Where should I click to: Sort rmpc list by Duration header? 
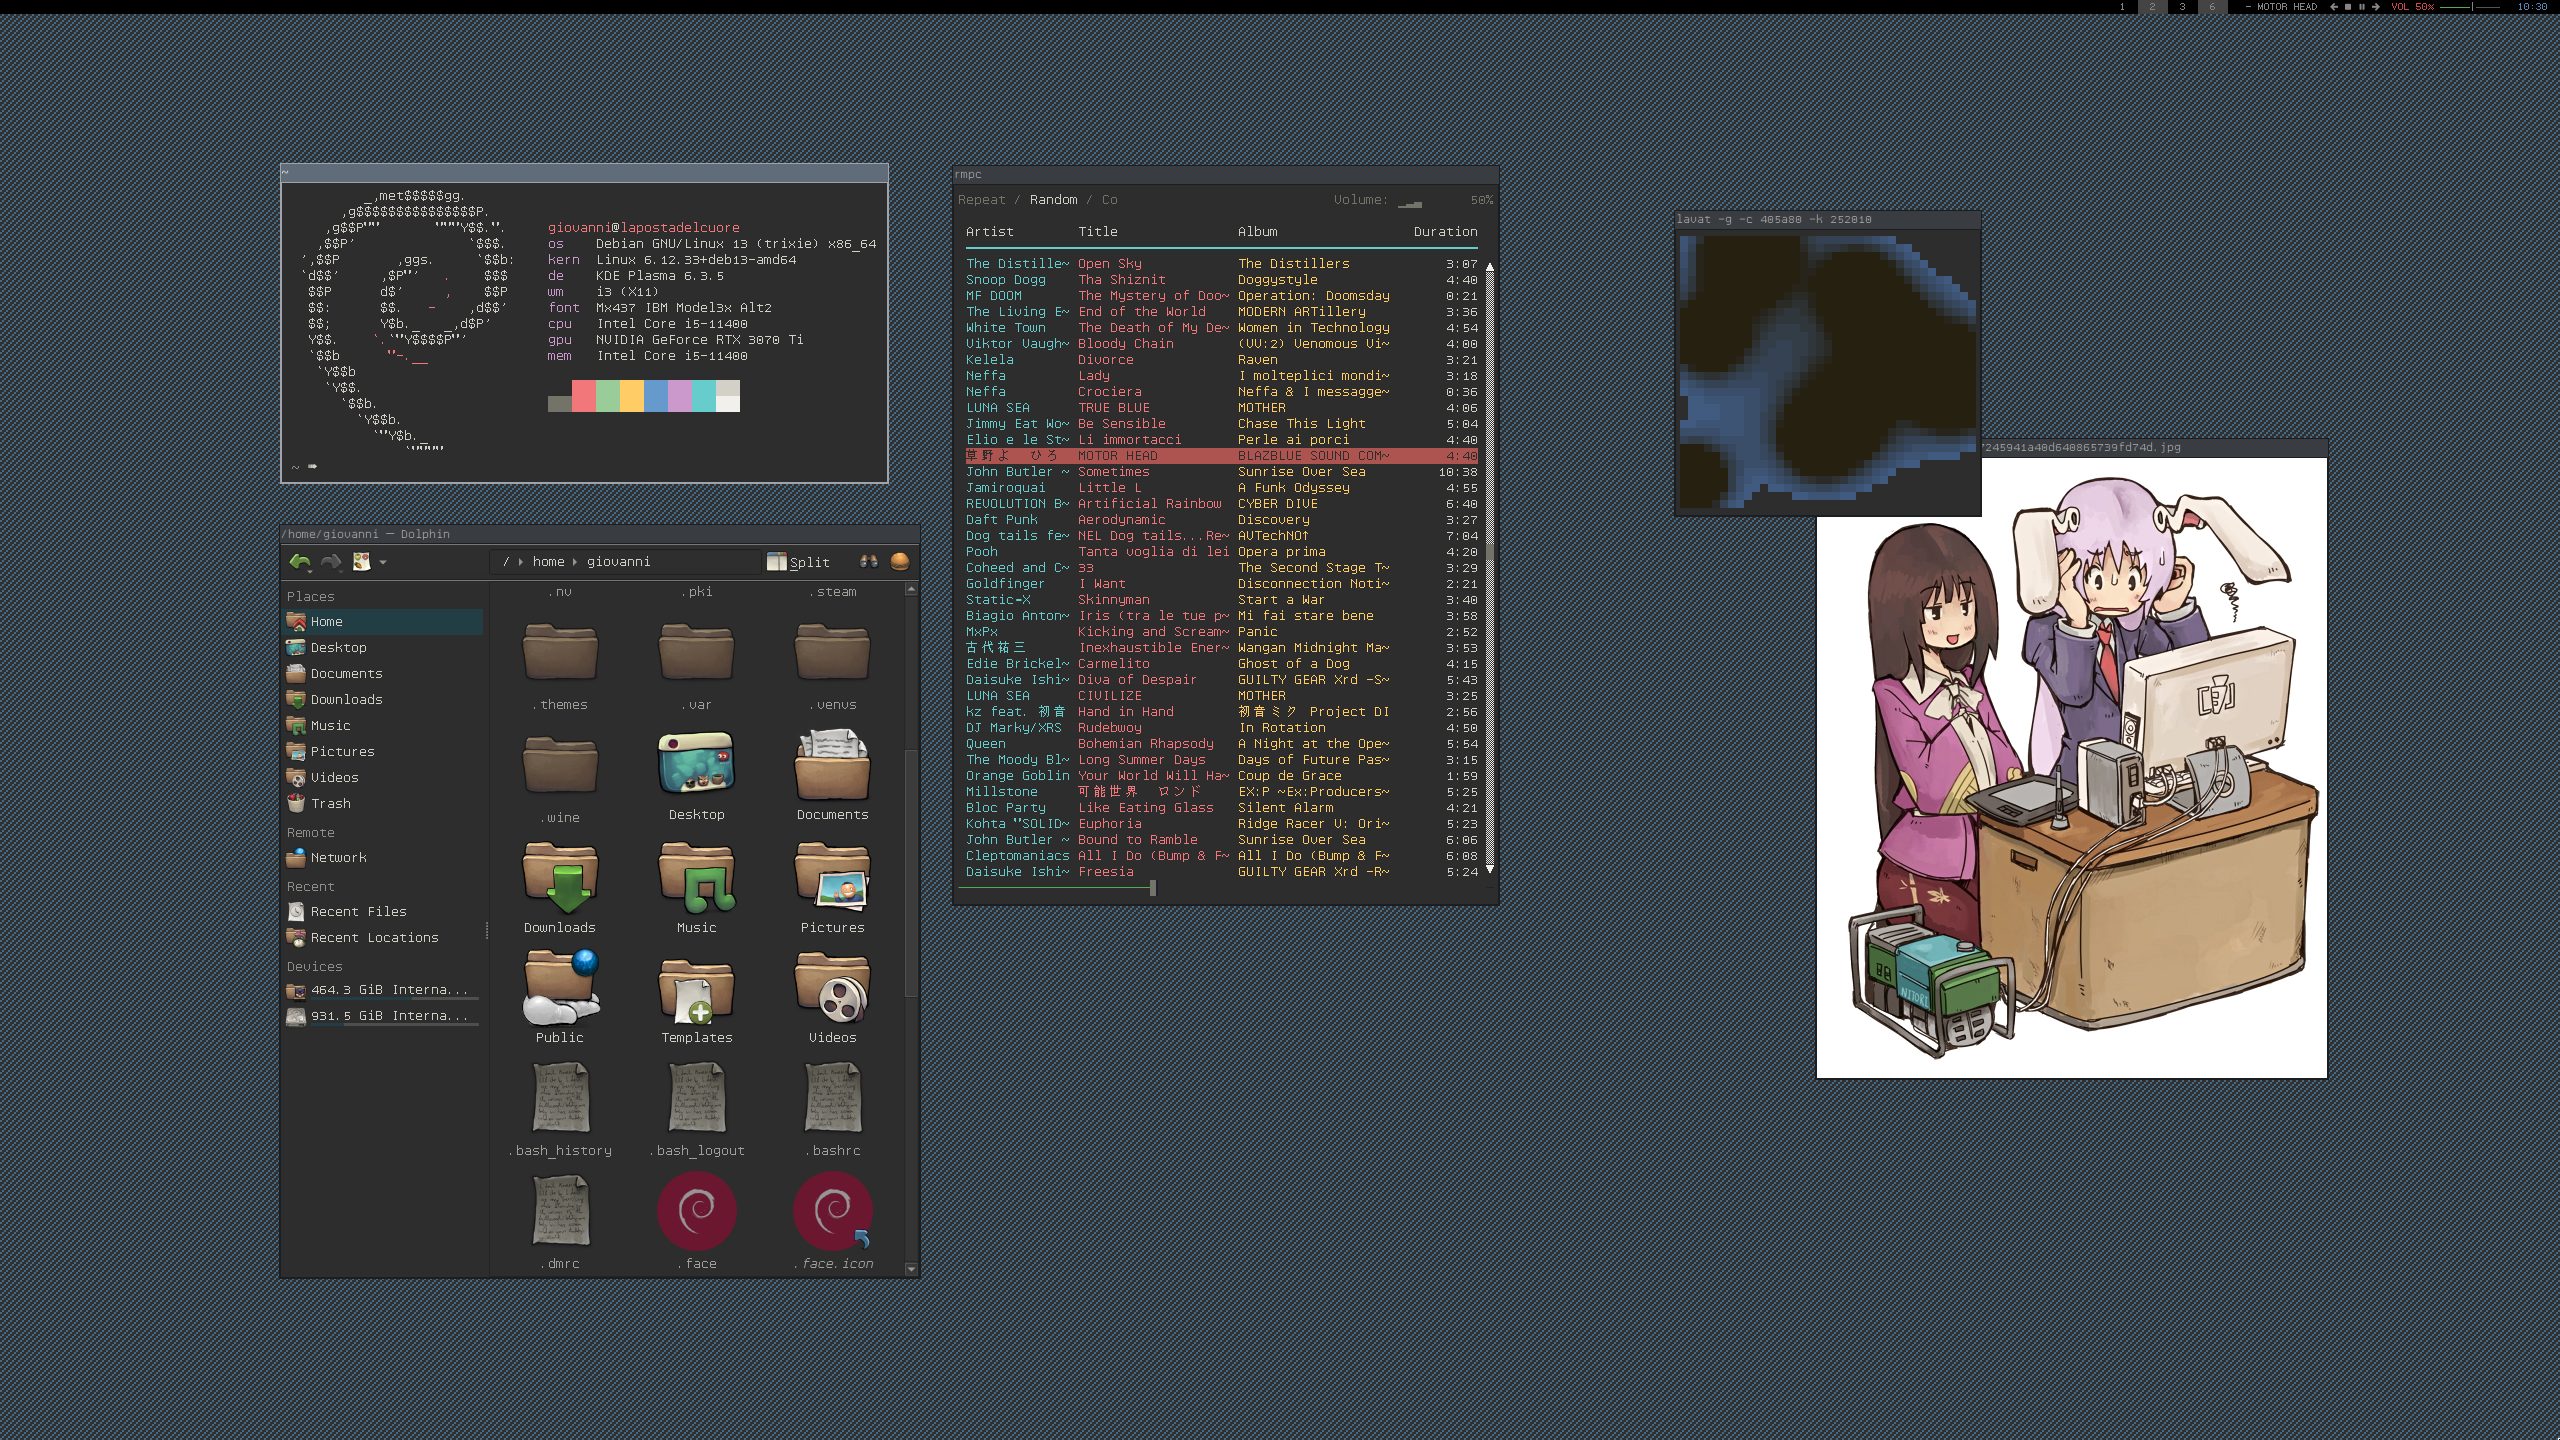pos(1445,232)
